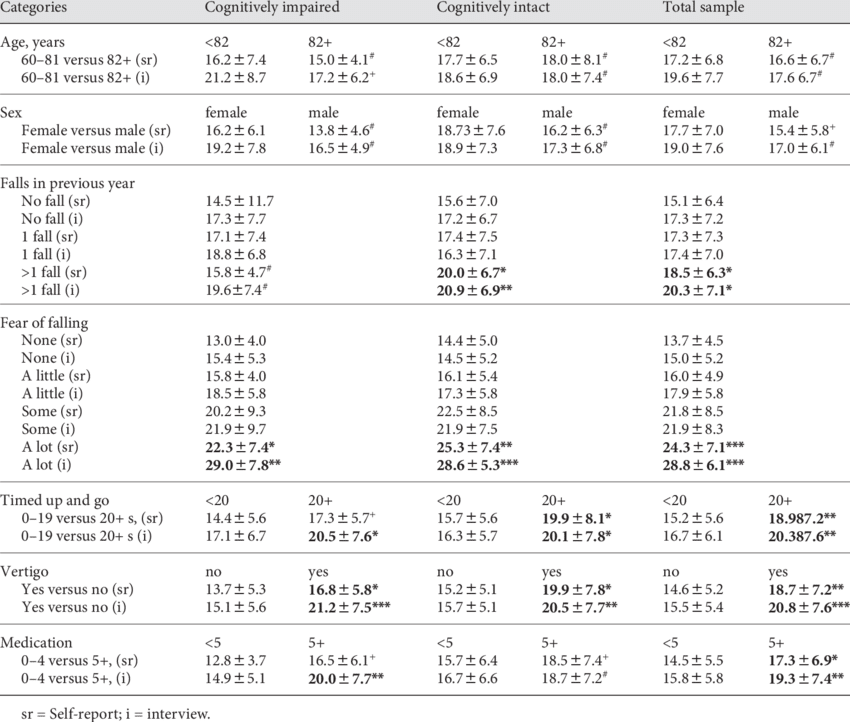Click the '>1 fall (i)' row label

(x=50, y=291)
